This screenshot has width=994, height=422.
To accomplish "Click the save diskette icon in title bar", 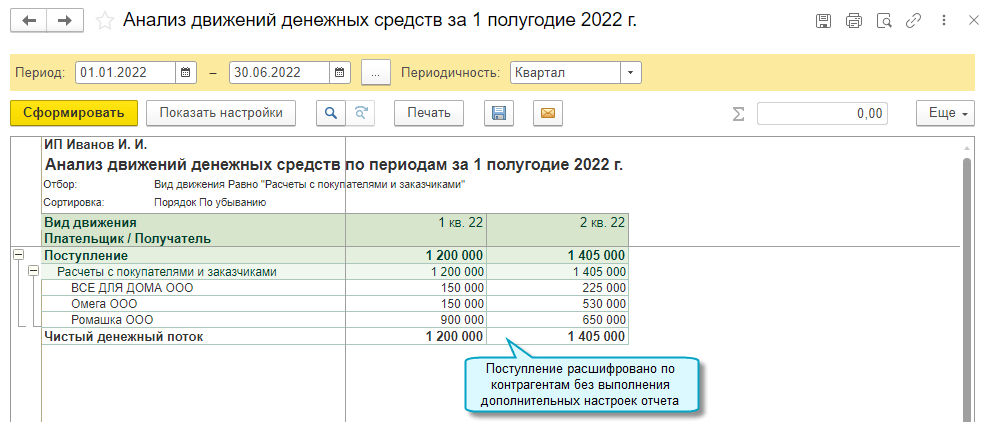I will [823, 21].
